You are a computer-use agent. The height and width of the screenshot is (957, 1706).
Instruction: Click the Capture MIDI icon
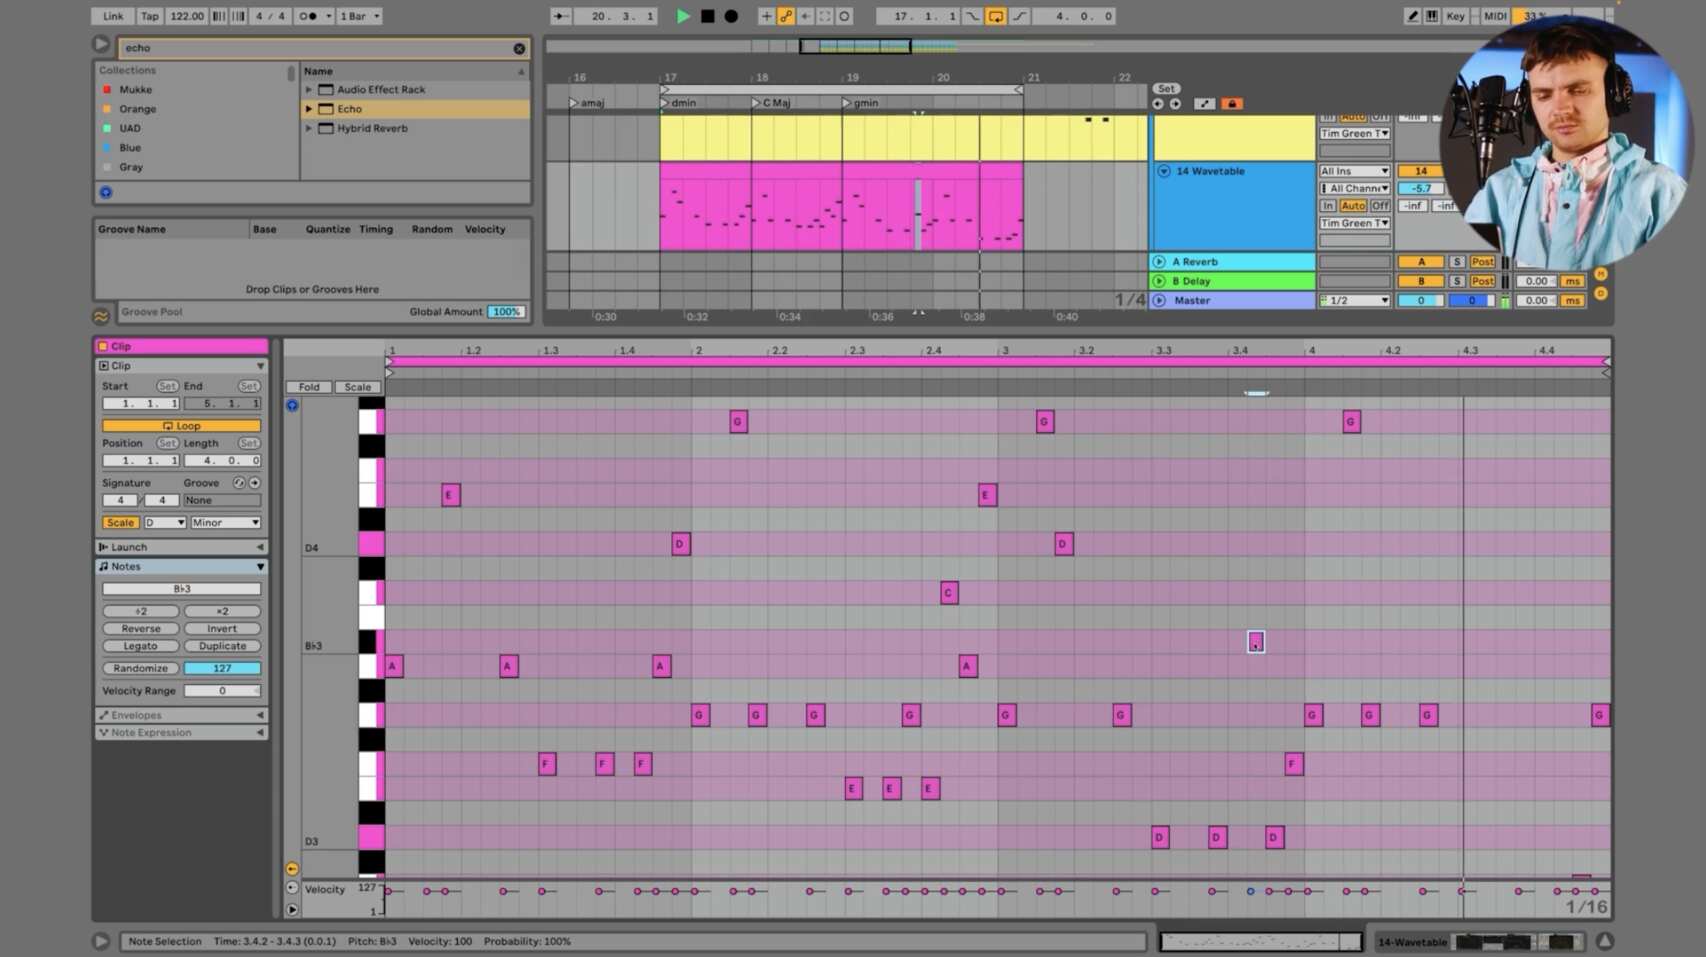pos(825,16)
